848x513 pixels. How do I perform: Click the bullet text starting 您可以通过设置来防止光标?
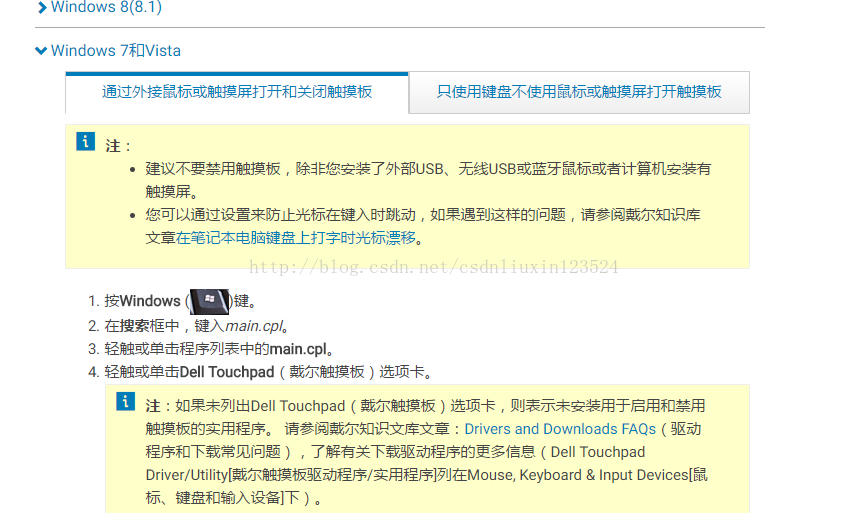tap(423, 226)
